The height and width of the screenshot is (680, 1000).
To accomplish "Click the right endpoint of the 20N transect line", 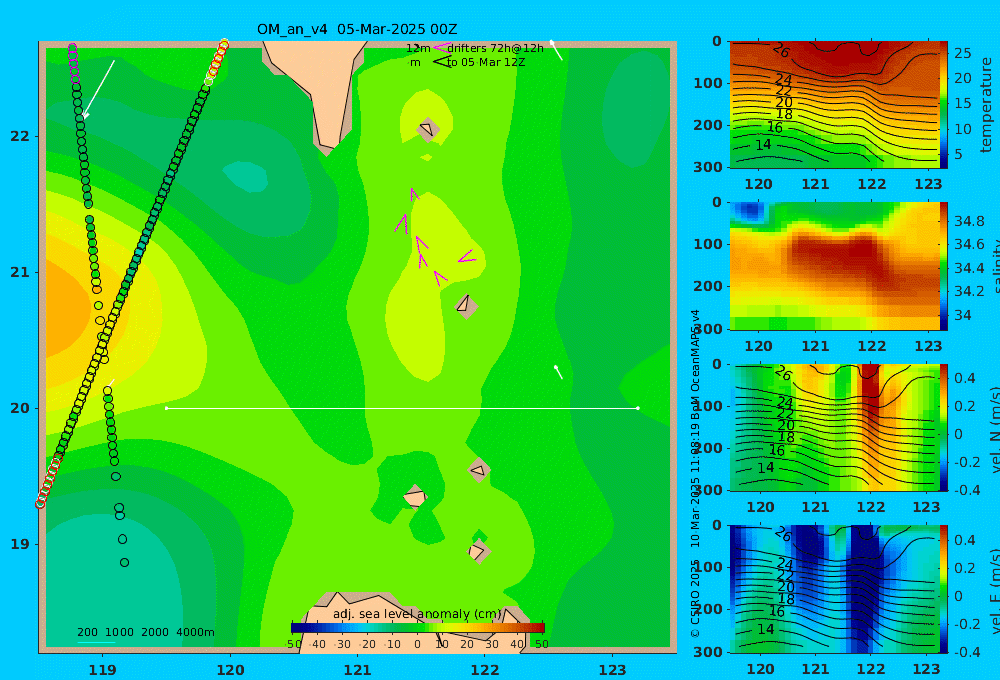I will click(638, 408).
